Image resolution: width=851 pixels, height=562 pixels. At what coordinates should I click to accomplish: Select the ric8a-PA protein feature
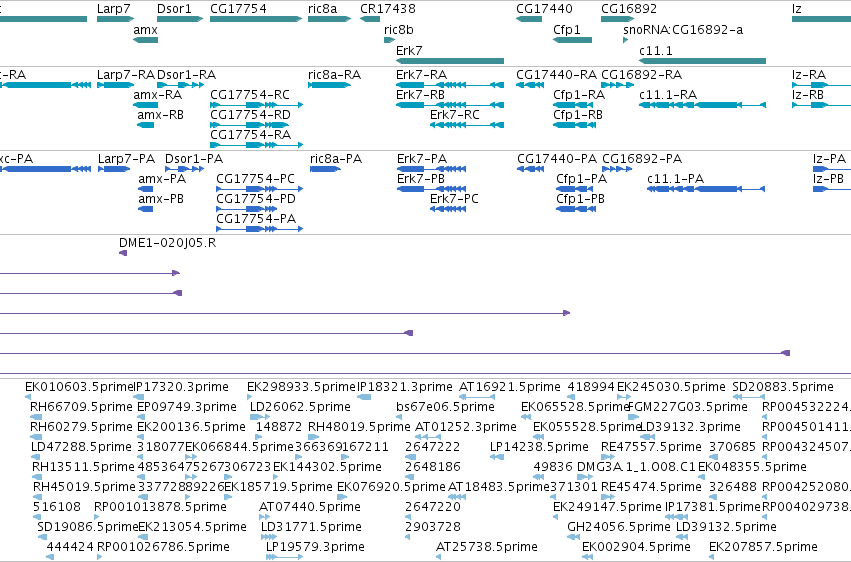(326, 169)
